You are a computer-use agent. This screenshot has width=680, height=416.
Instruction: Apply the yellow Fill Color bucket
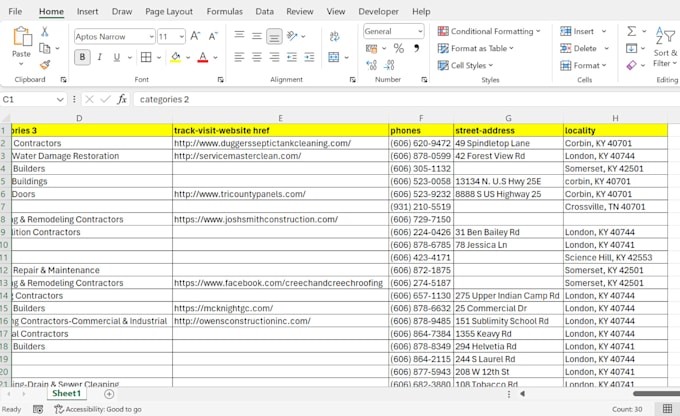click(176, 57)
